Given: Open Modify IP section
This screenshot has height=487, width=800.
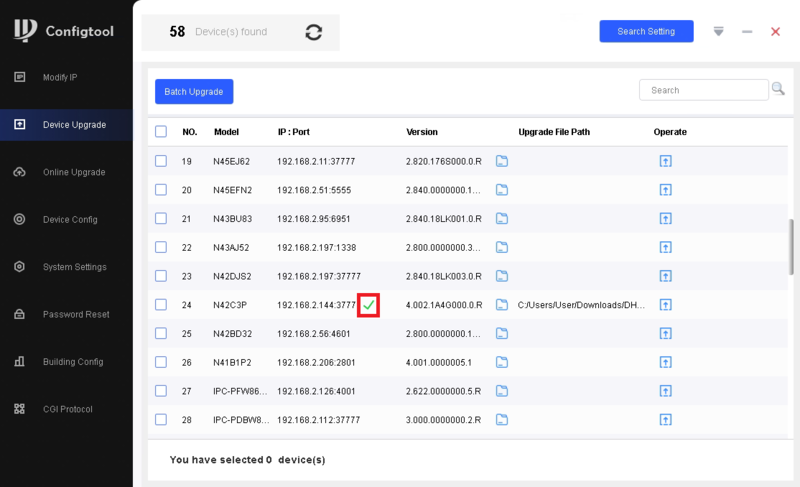Looking at the screenshot, I should click(x=60, y=77).
